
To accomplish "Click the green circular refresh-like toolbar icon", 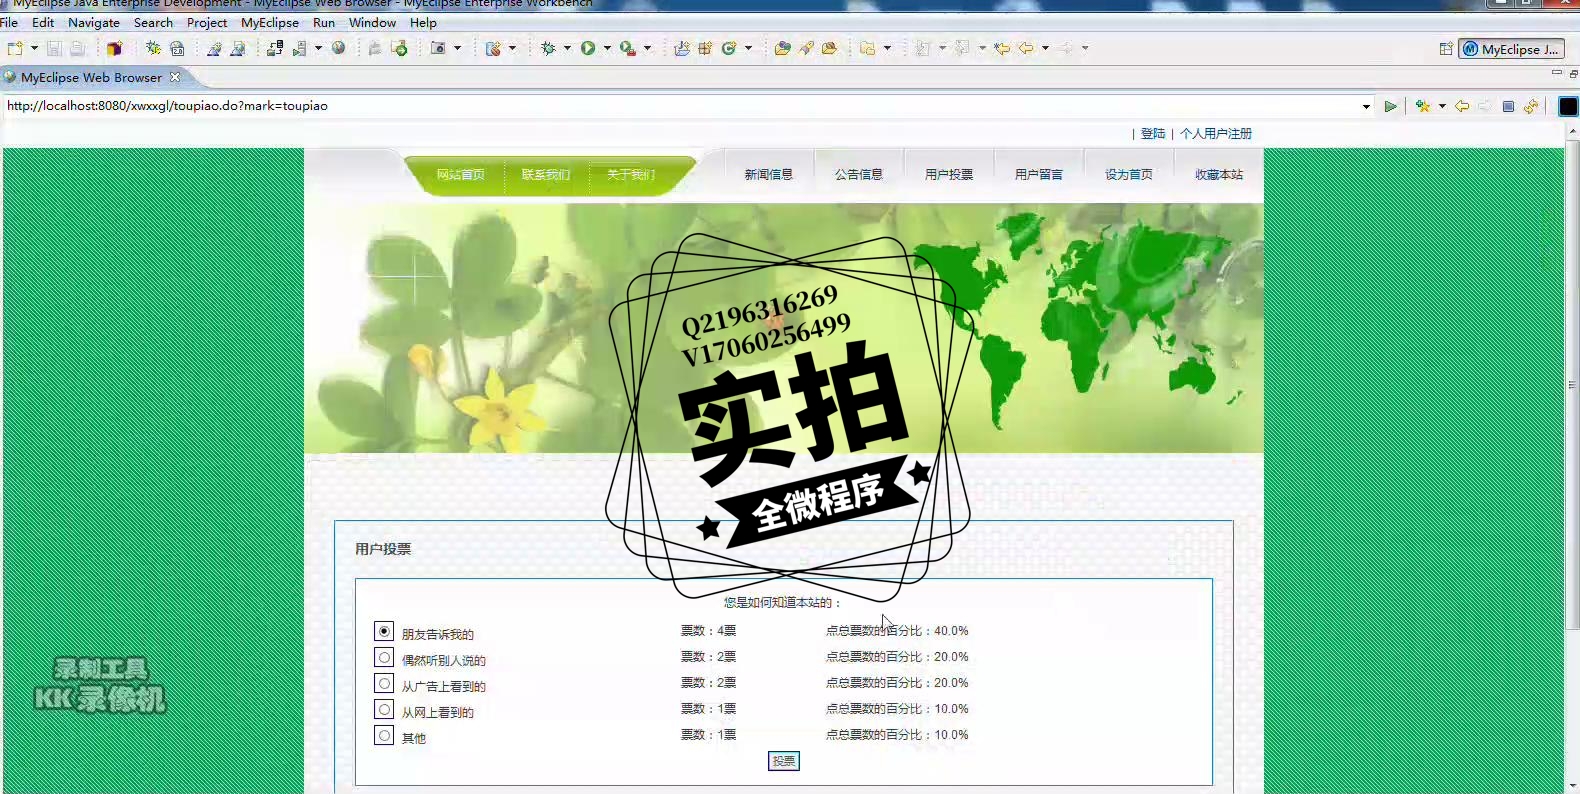I will (729, 48).
